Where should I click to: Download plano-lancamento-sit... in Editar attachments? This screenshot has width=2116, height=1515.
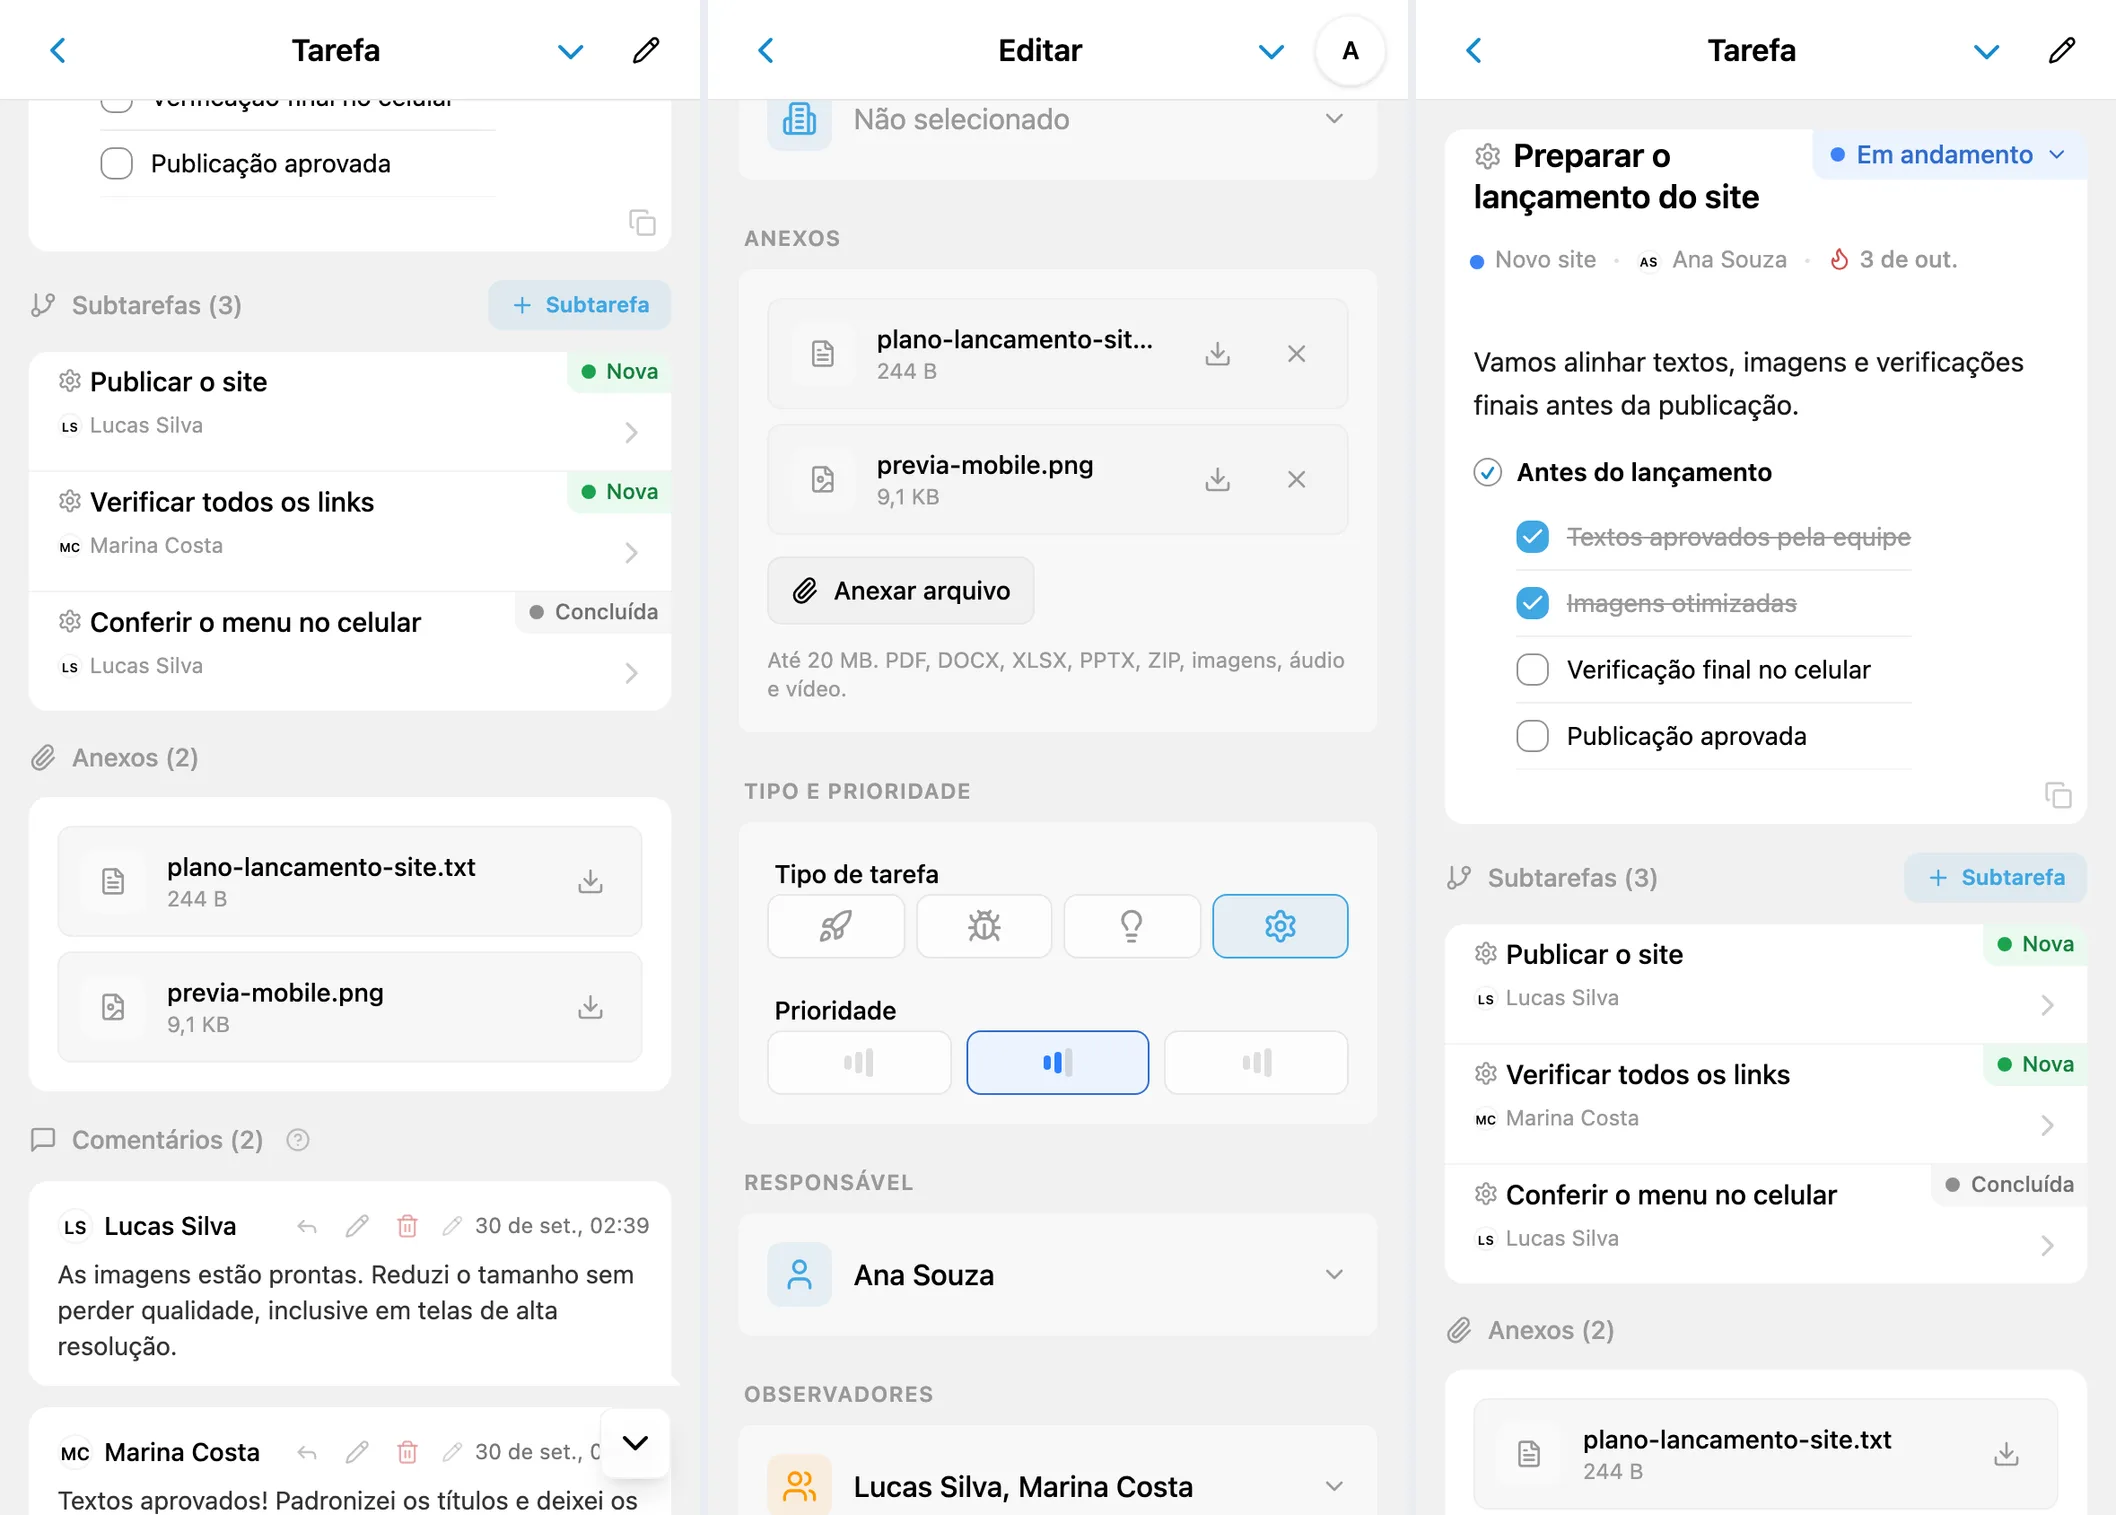coord(1217,354)
